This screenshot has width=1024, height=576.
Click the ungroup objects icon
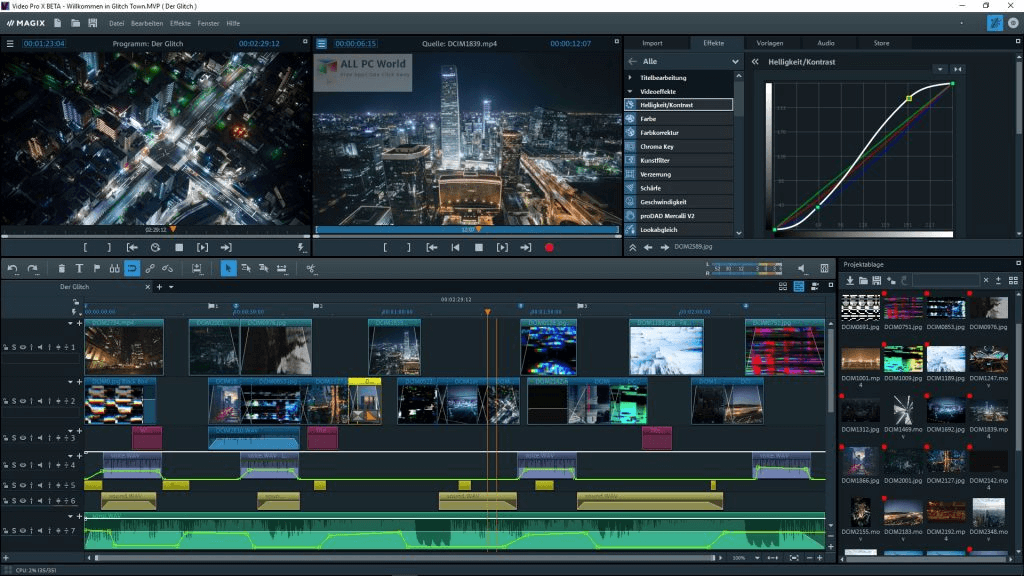[167, 269]
